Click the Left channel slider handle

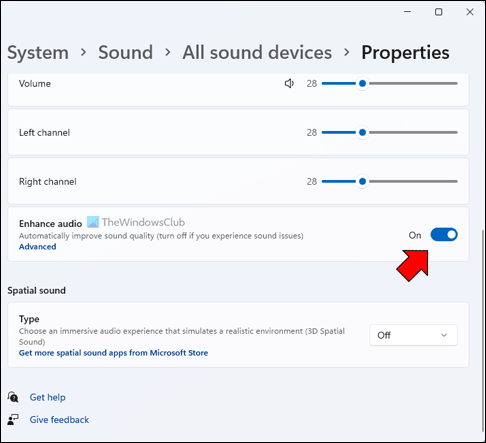[x=362, y=132]
